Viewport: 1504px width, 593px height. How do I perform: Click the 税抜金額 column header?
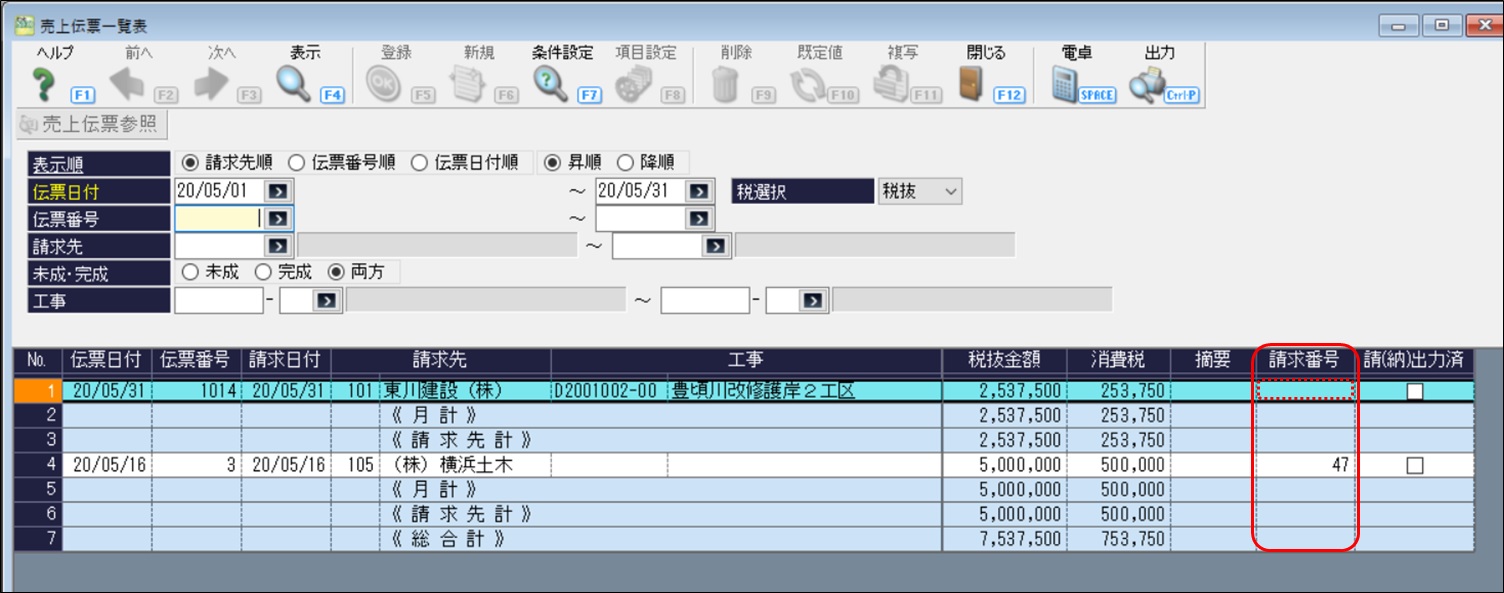click(x=1003, y=360)
